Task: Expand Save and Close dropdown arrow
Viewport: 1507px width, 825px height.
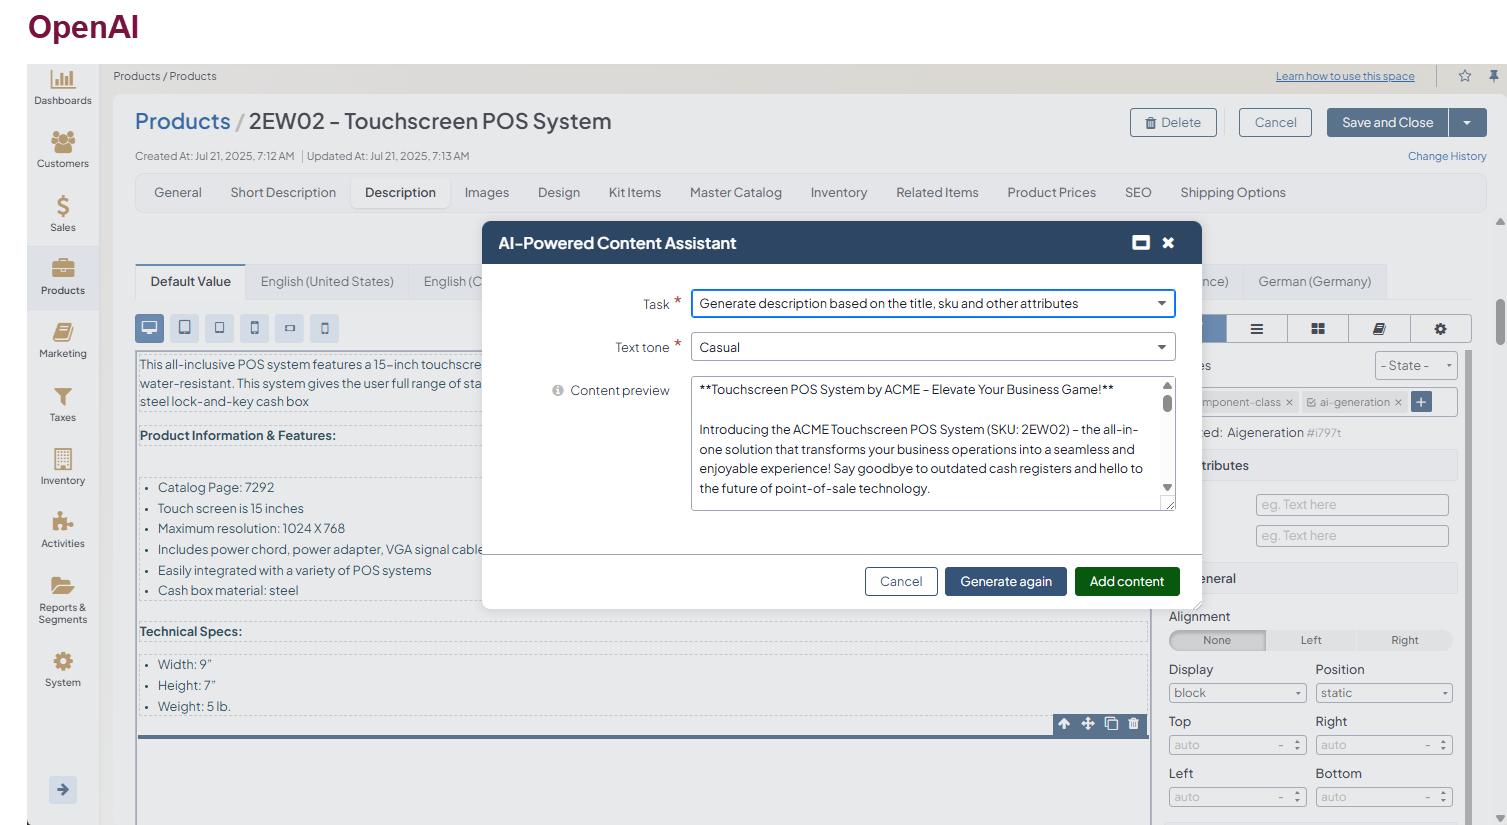Action: click(1467, 123)
